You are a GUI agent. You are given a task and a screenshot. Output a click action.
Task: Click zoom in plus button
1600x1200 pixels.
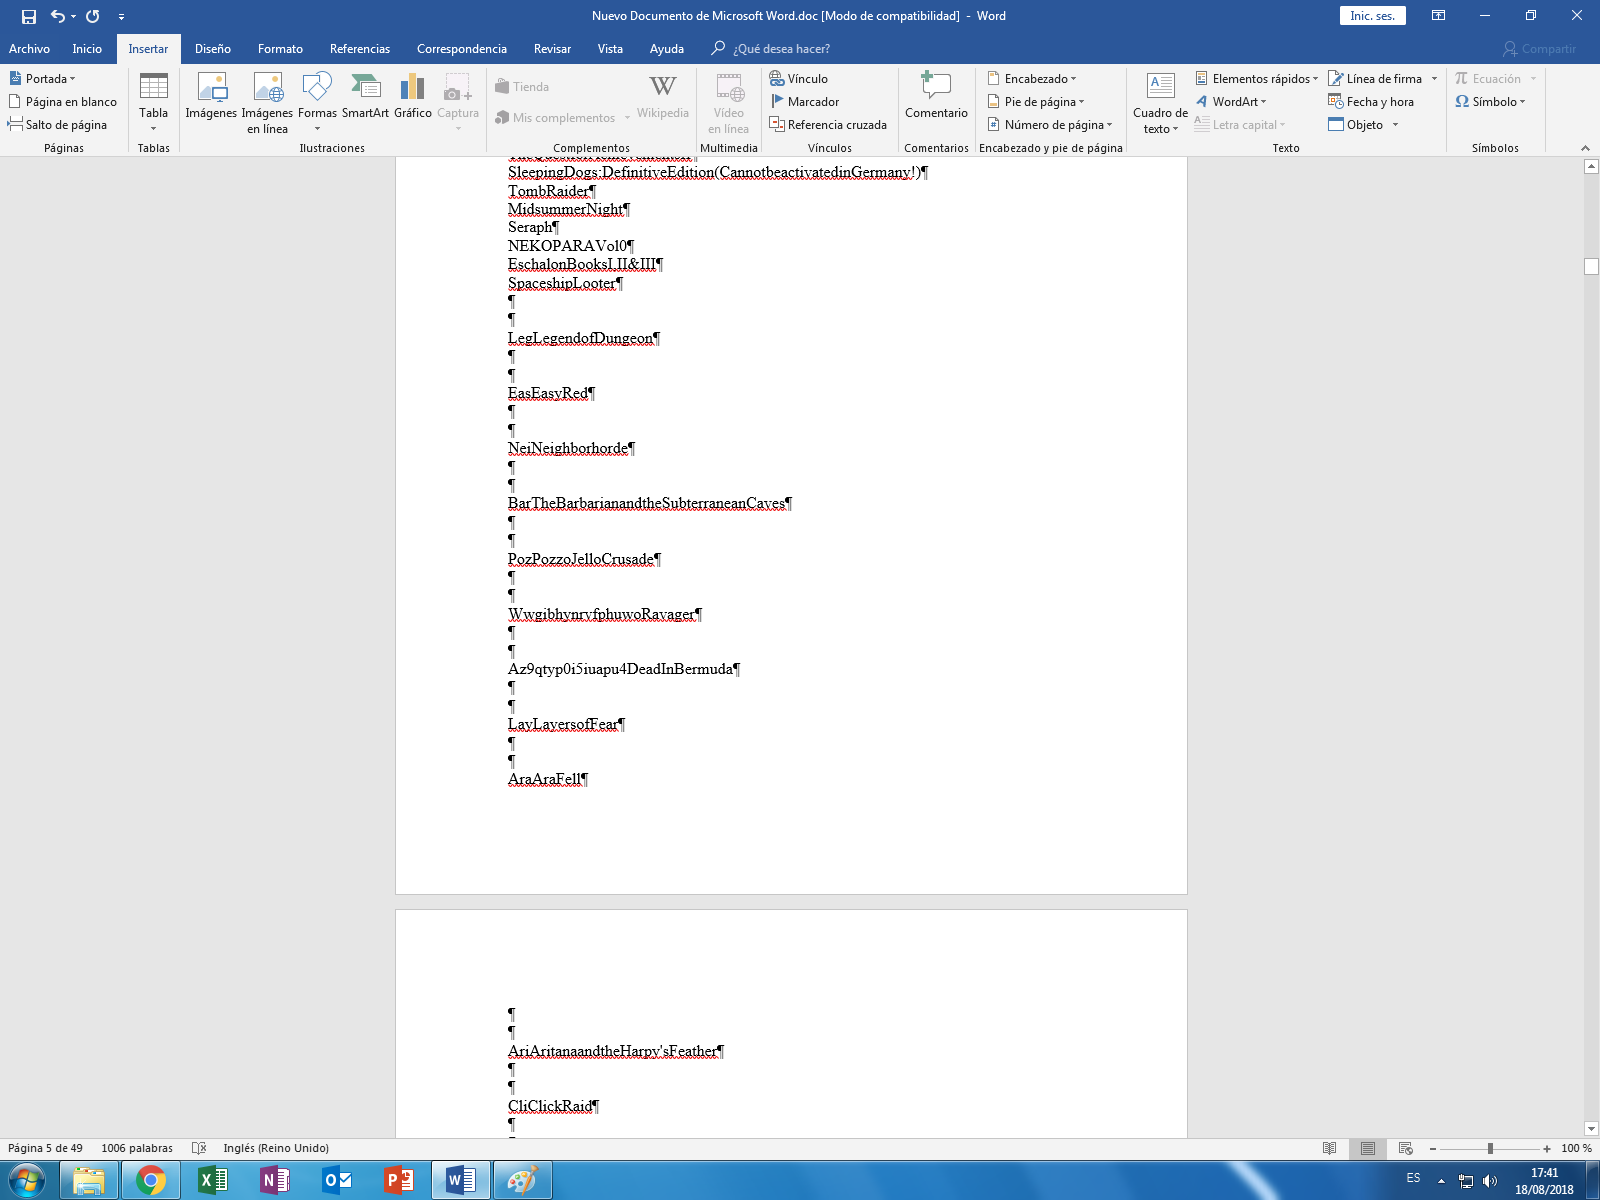pyautogui.click(x=1547, y=1148)
